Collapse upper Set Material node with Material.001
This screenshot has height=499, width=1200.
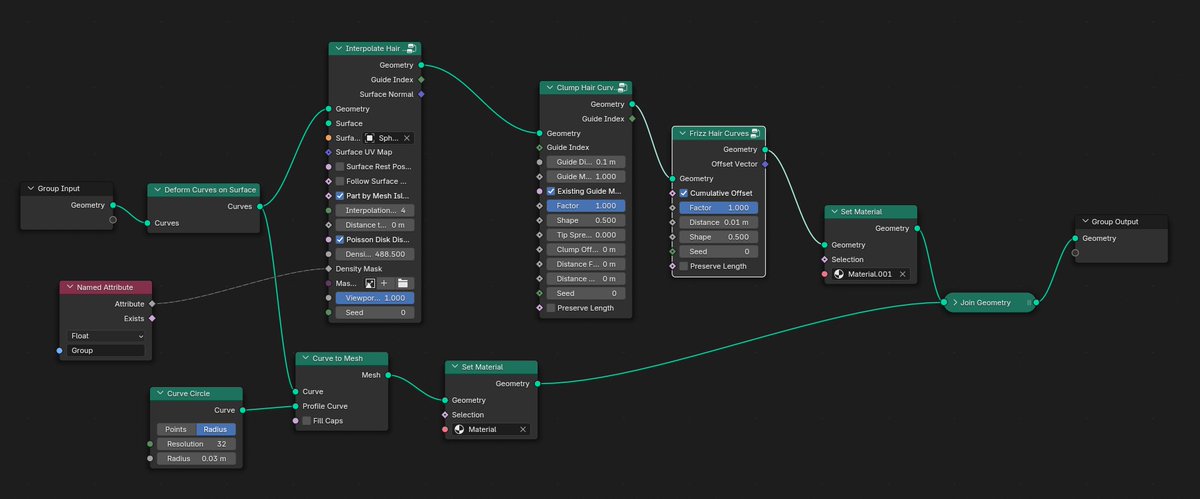834,212
